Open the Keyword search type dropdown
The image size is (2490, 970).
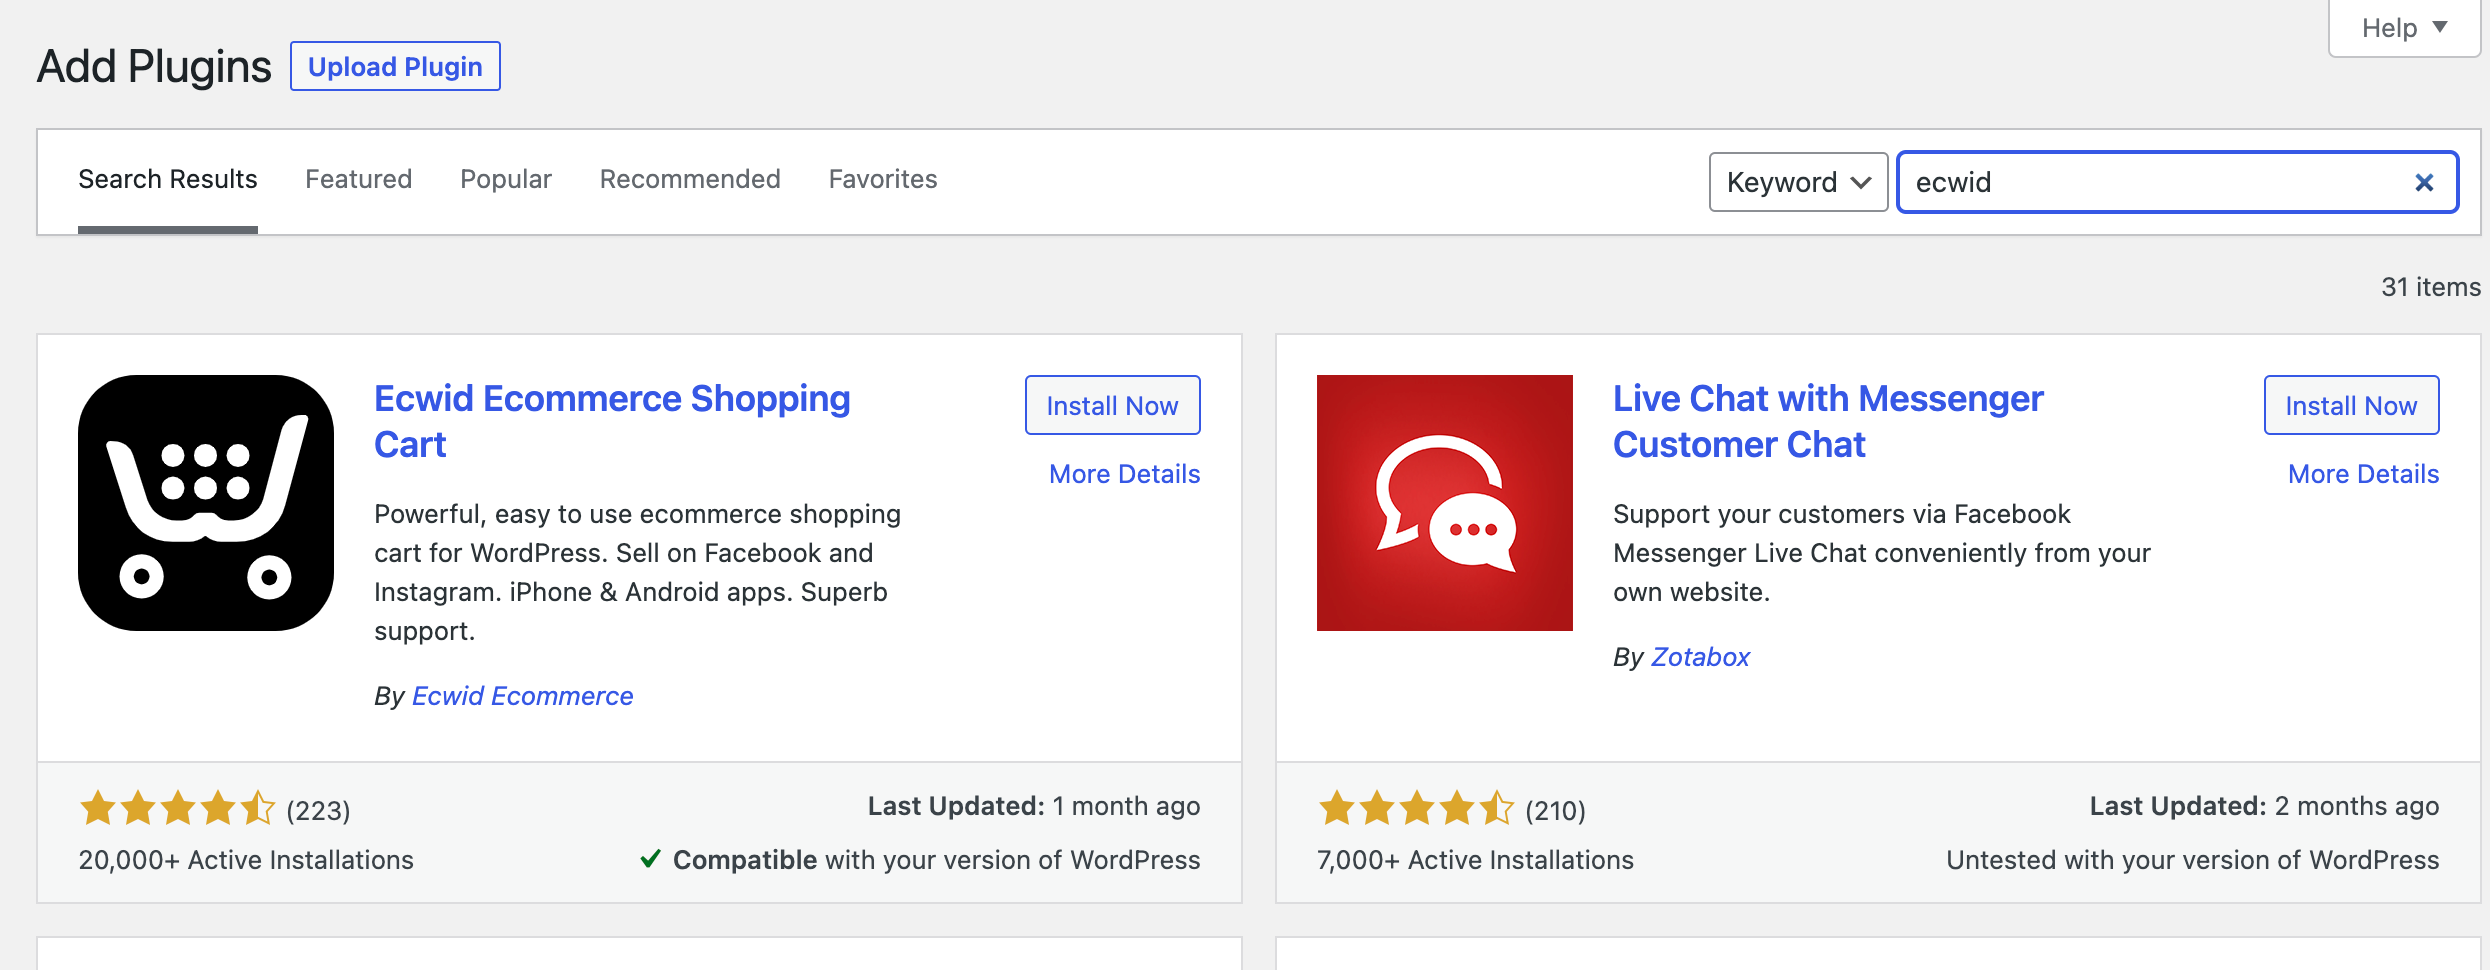(x=1798, y=182)
